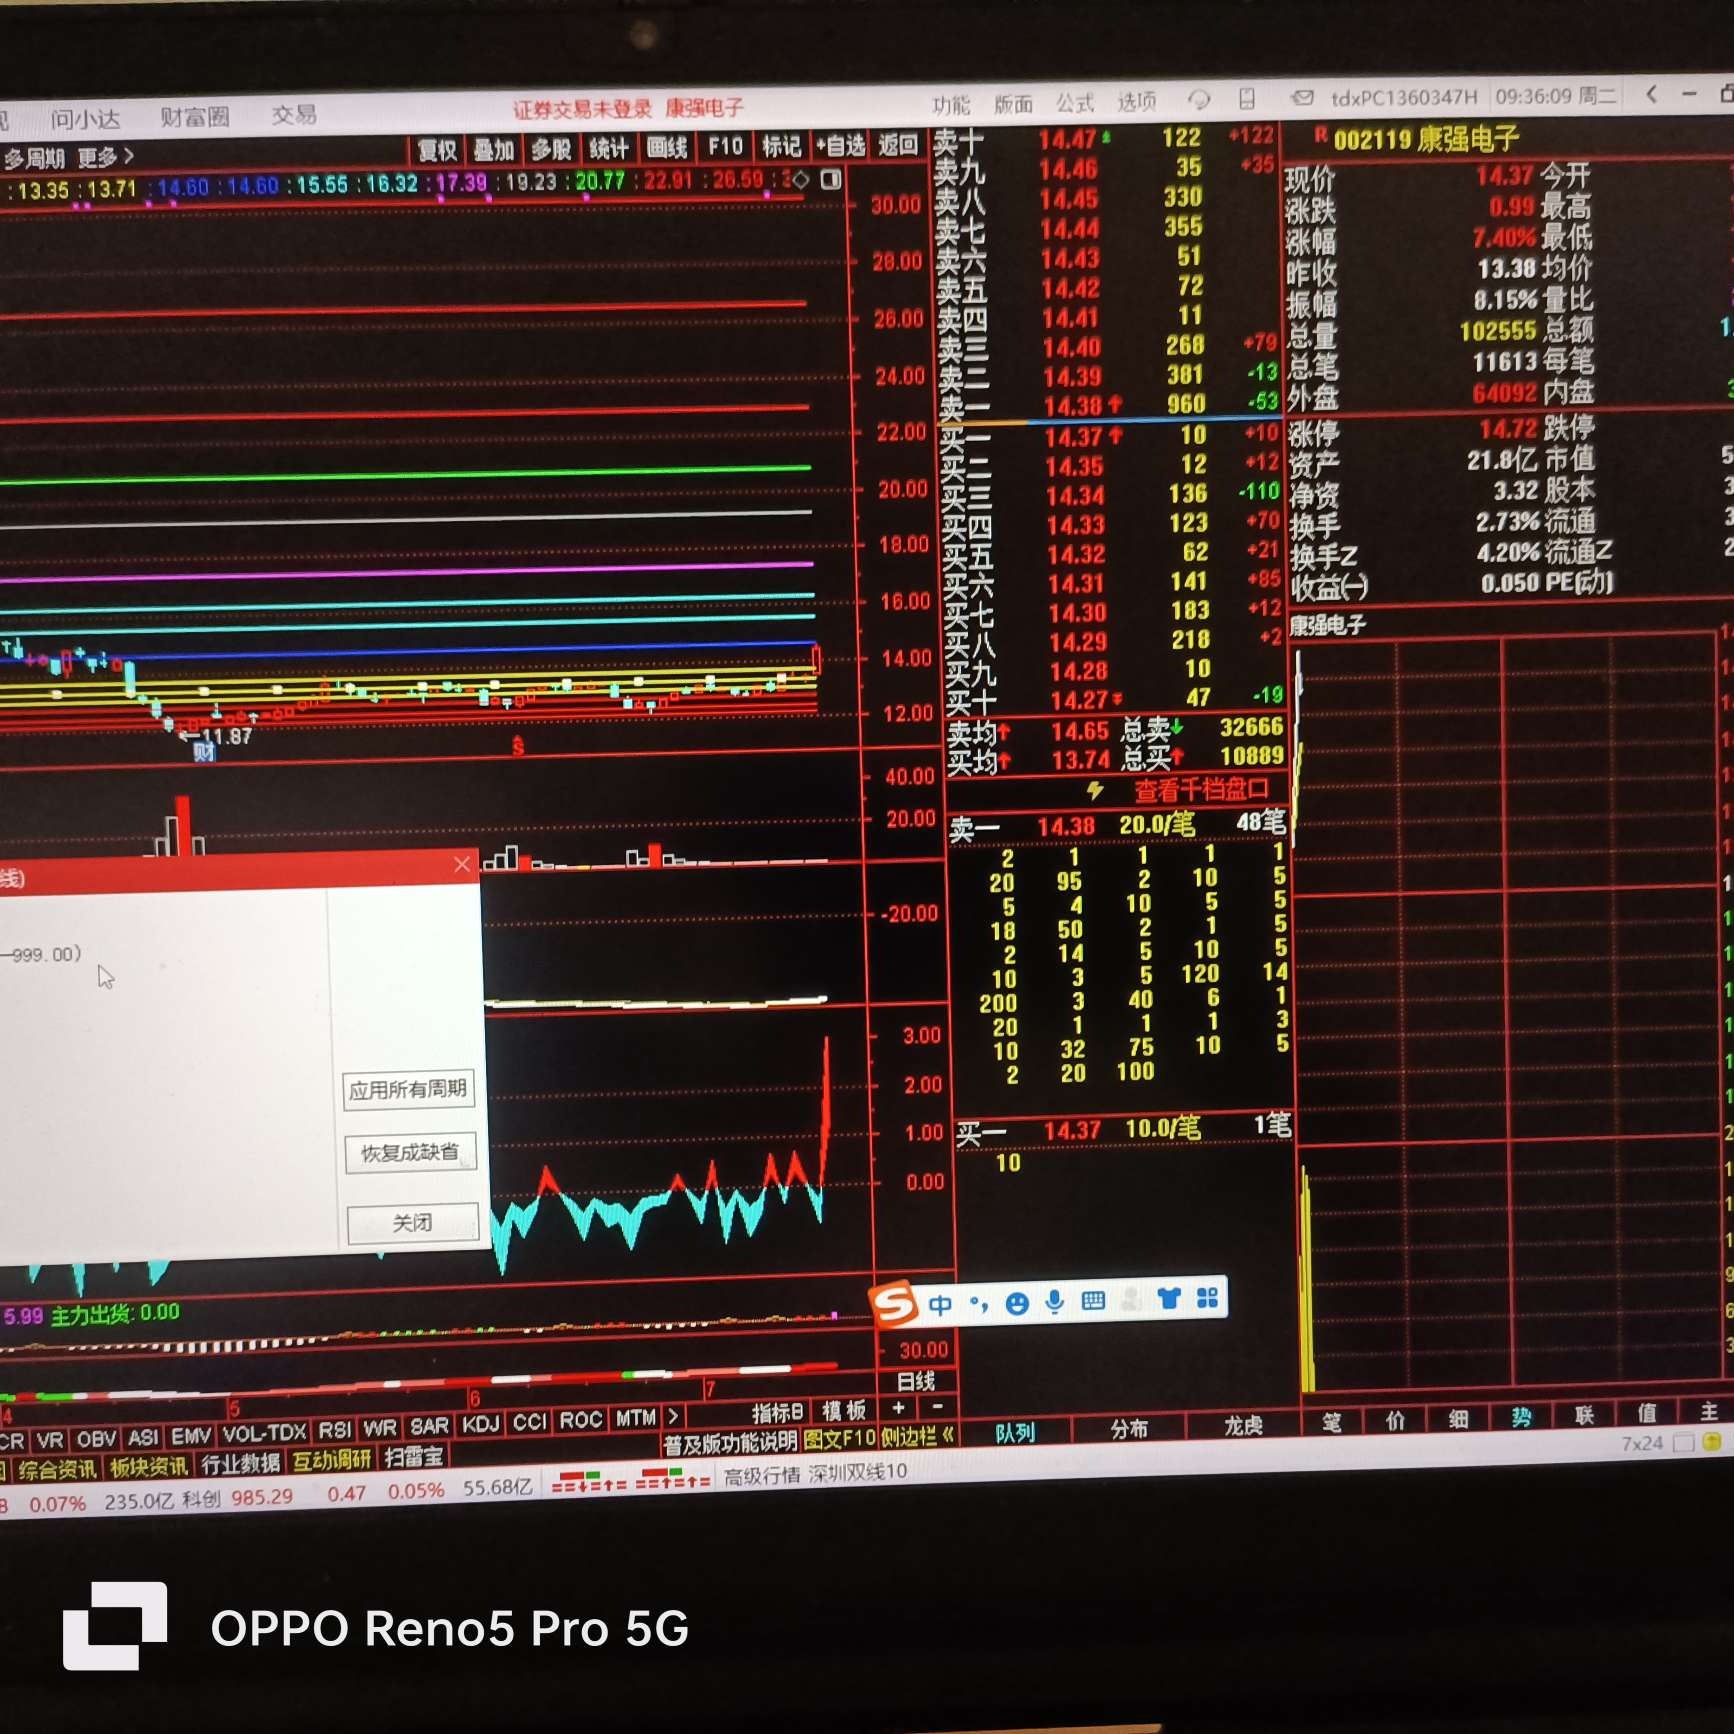Expand the 更多 > period options
The height and width of the screenshot is (1734, 1734).
105,157
